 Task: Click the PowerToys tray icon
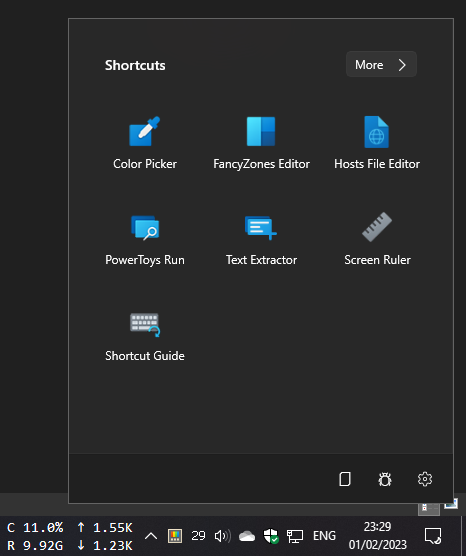point(175,536)
